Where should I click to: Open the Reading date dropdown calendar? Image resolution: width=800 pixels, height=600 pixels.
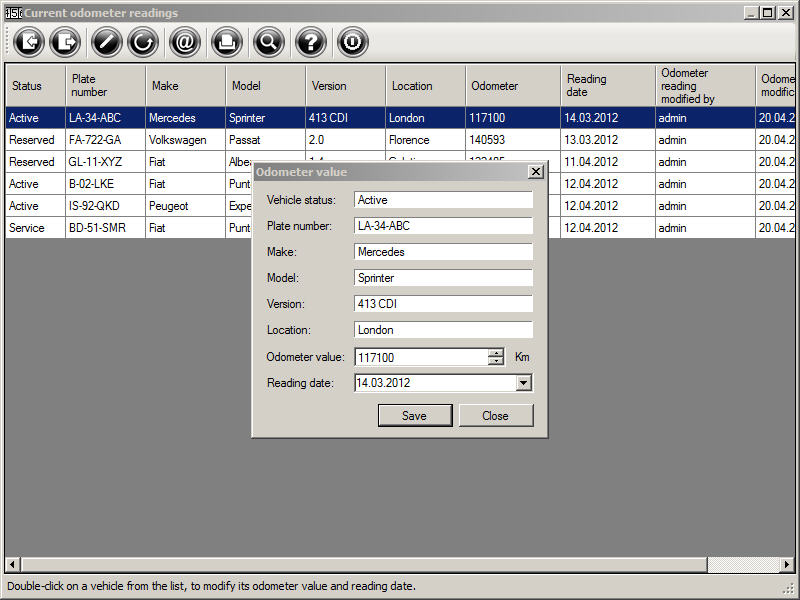coord(524,382)
